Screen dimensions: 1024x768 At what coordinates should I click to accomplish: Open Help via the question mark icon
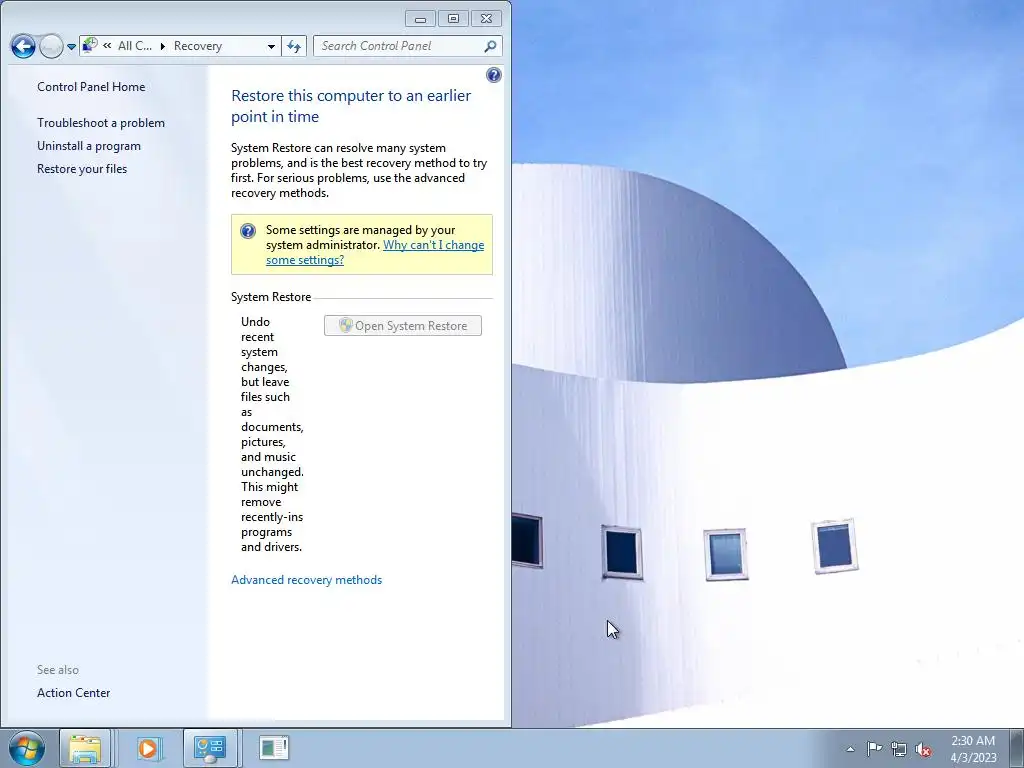coord(494,75)
